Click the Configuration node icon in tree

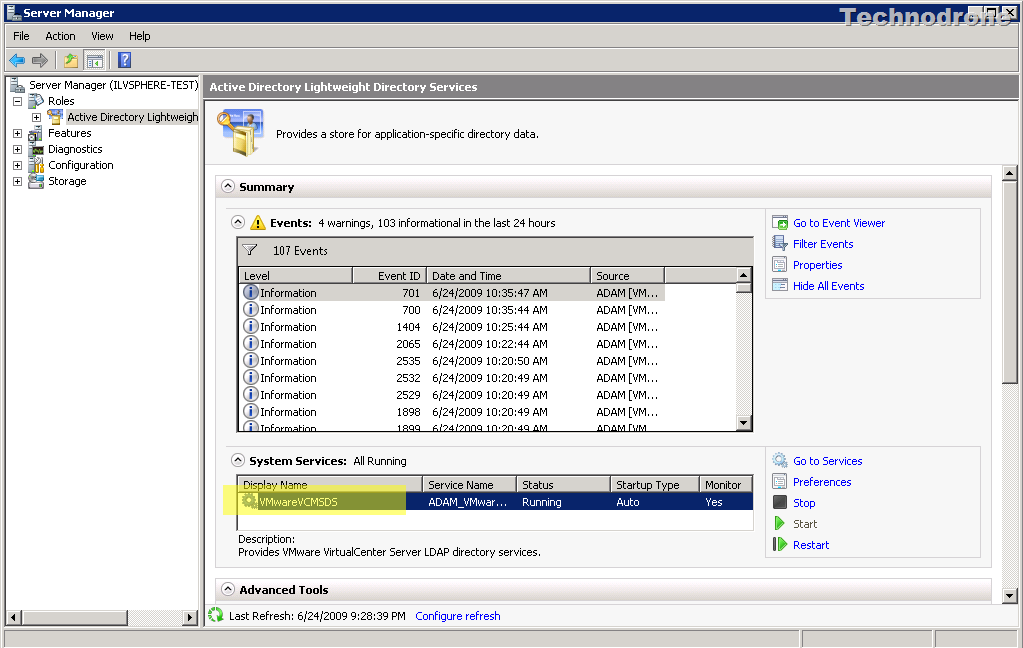point(37,165)
